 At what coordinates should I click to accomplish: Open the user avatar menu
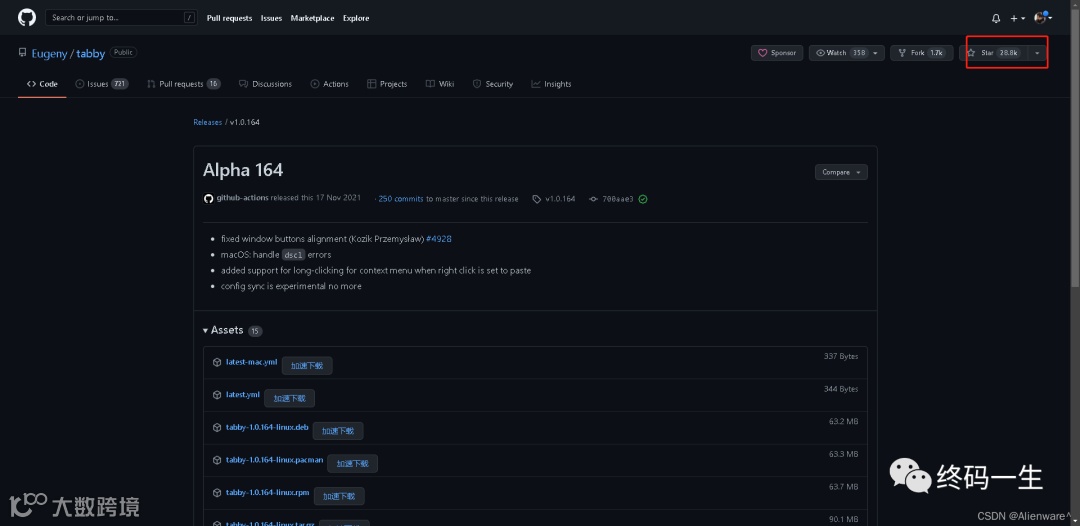tap(1043, 18)
